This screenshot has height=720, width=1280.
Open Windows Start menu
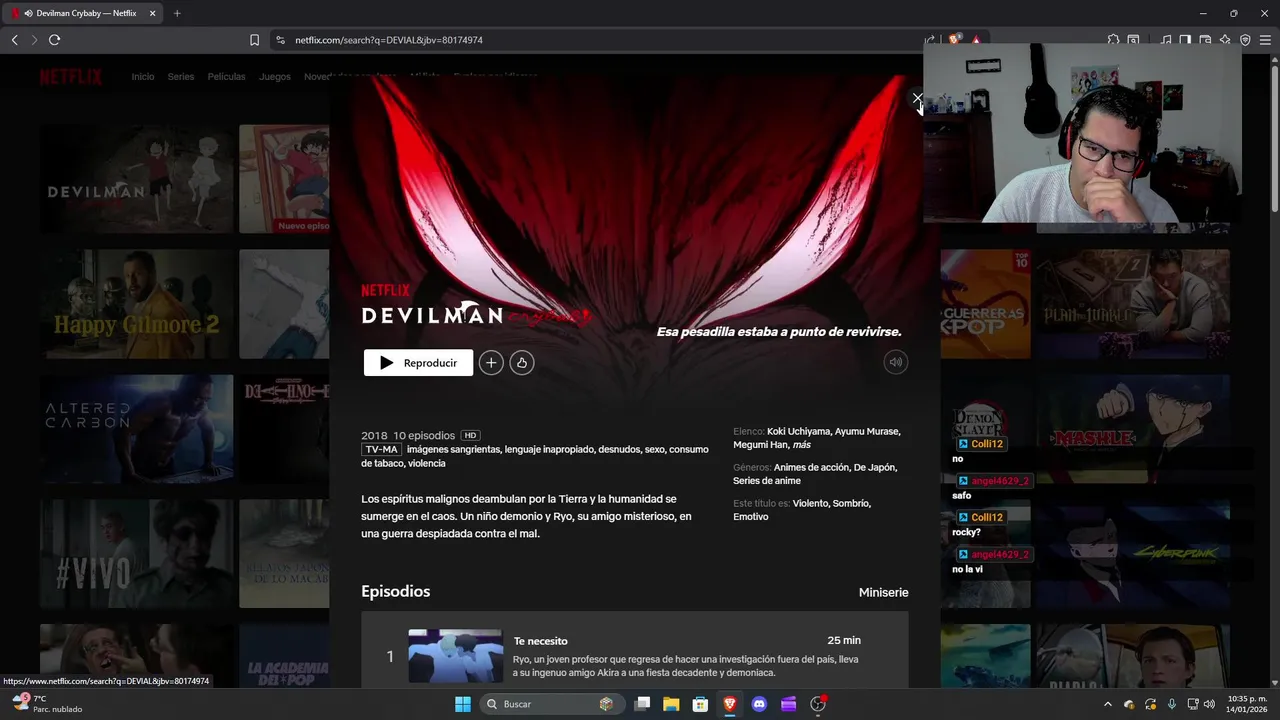(463, 704)
